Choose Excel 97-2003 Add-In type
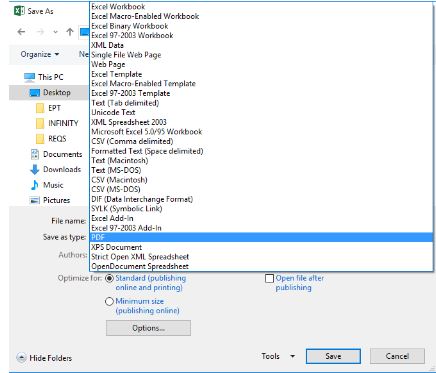The image size is (436, 373). coord(262,228)
